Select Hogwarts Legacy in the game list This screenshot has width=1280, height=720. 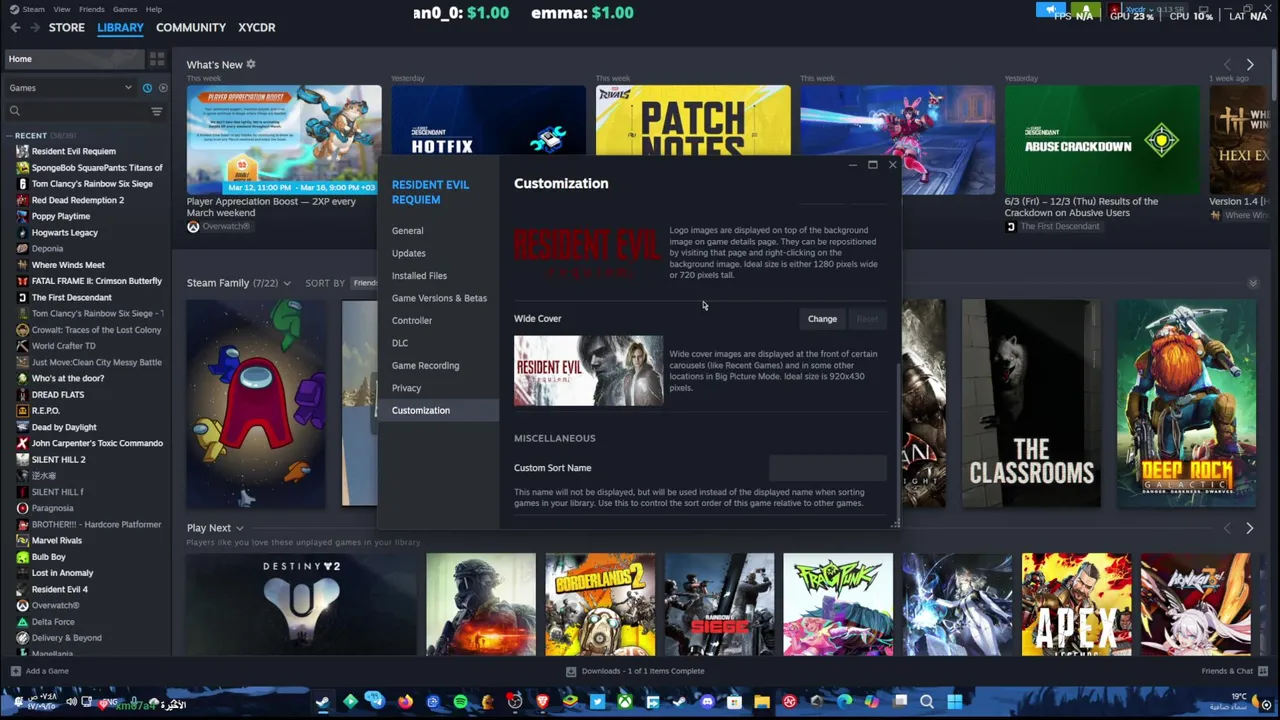click(65, 233)
